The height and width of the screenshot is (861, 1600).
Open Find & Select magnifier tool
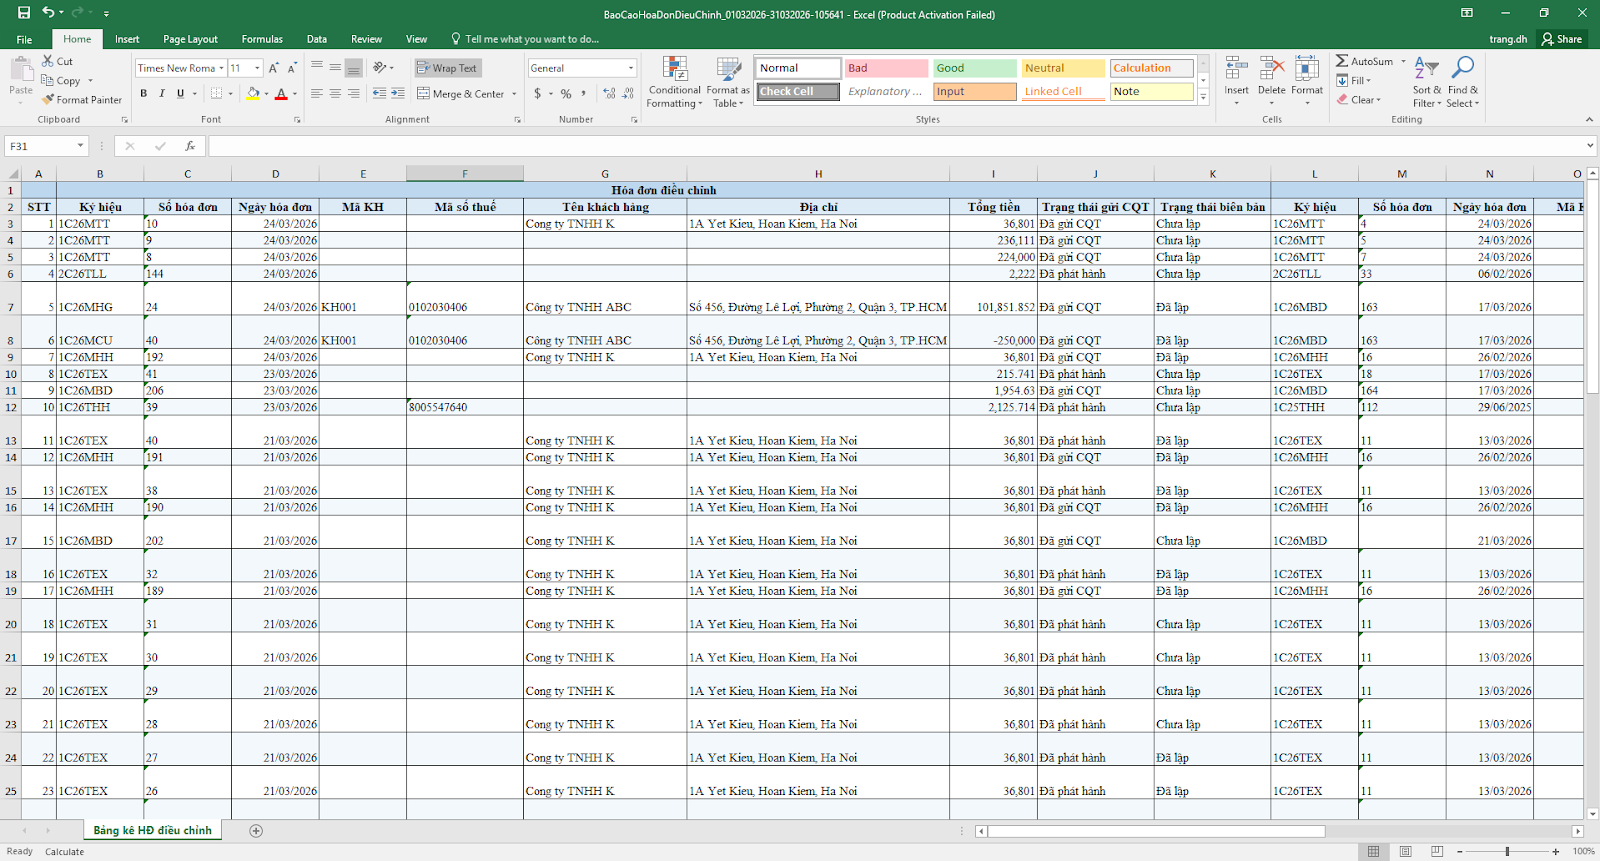(x=1462, y=82)
